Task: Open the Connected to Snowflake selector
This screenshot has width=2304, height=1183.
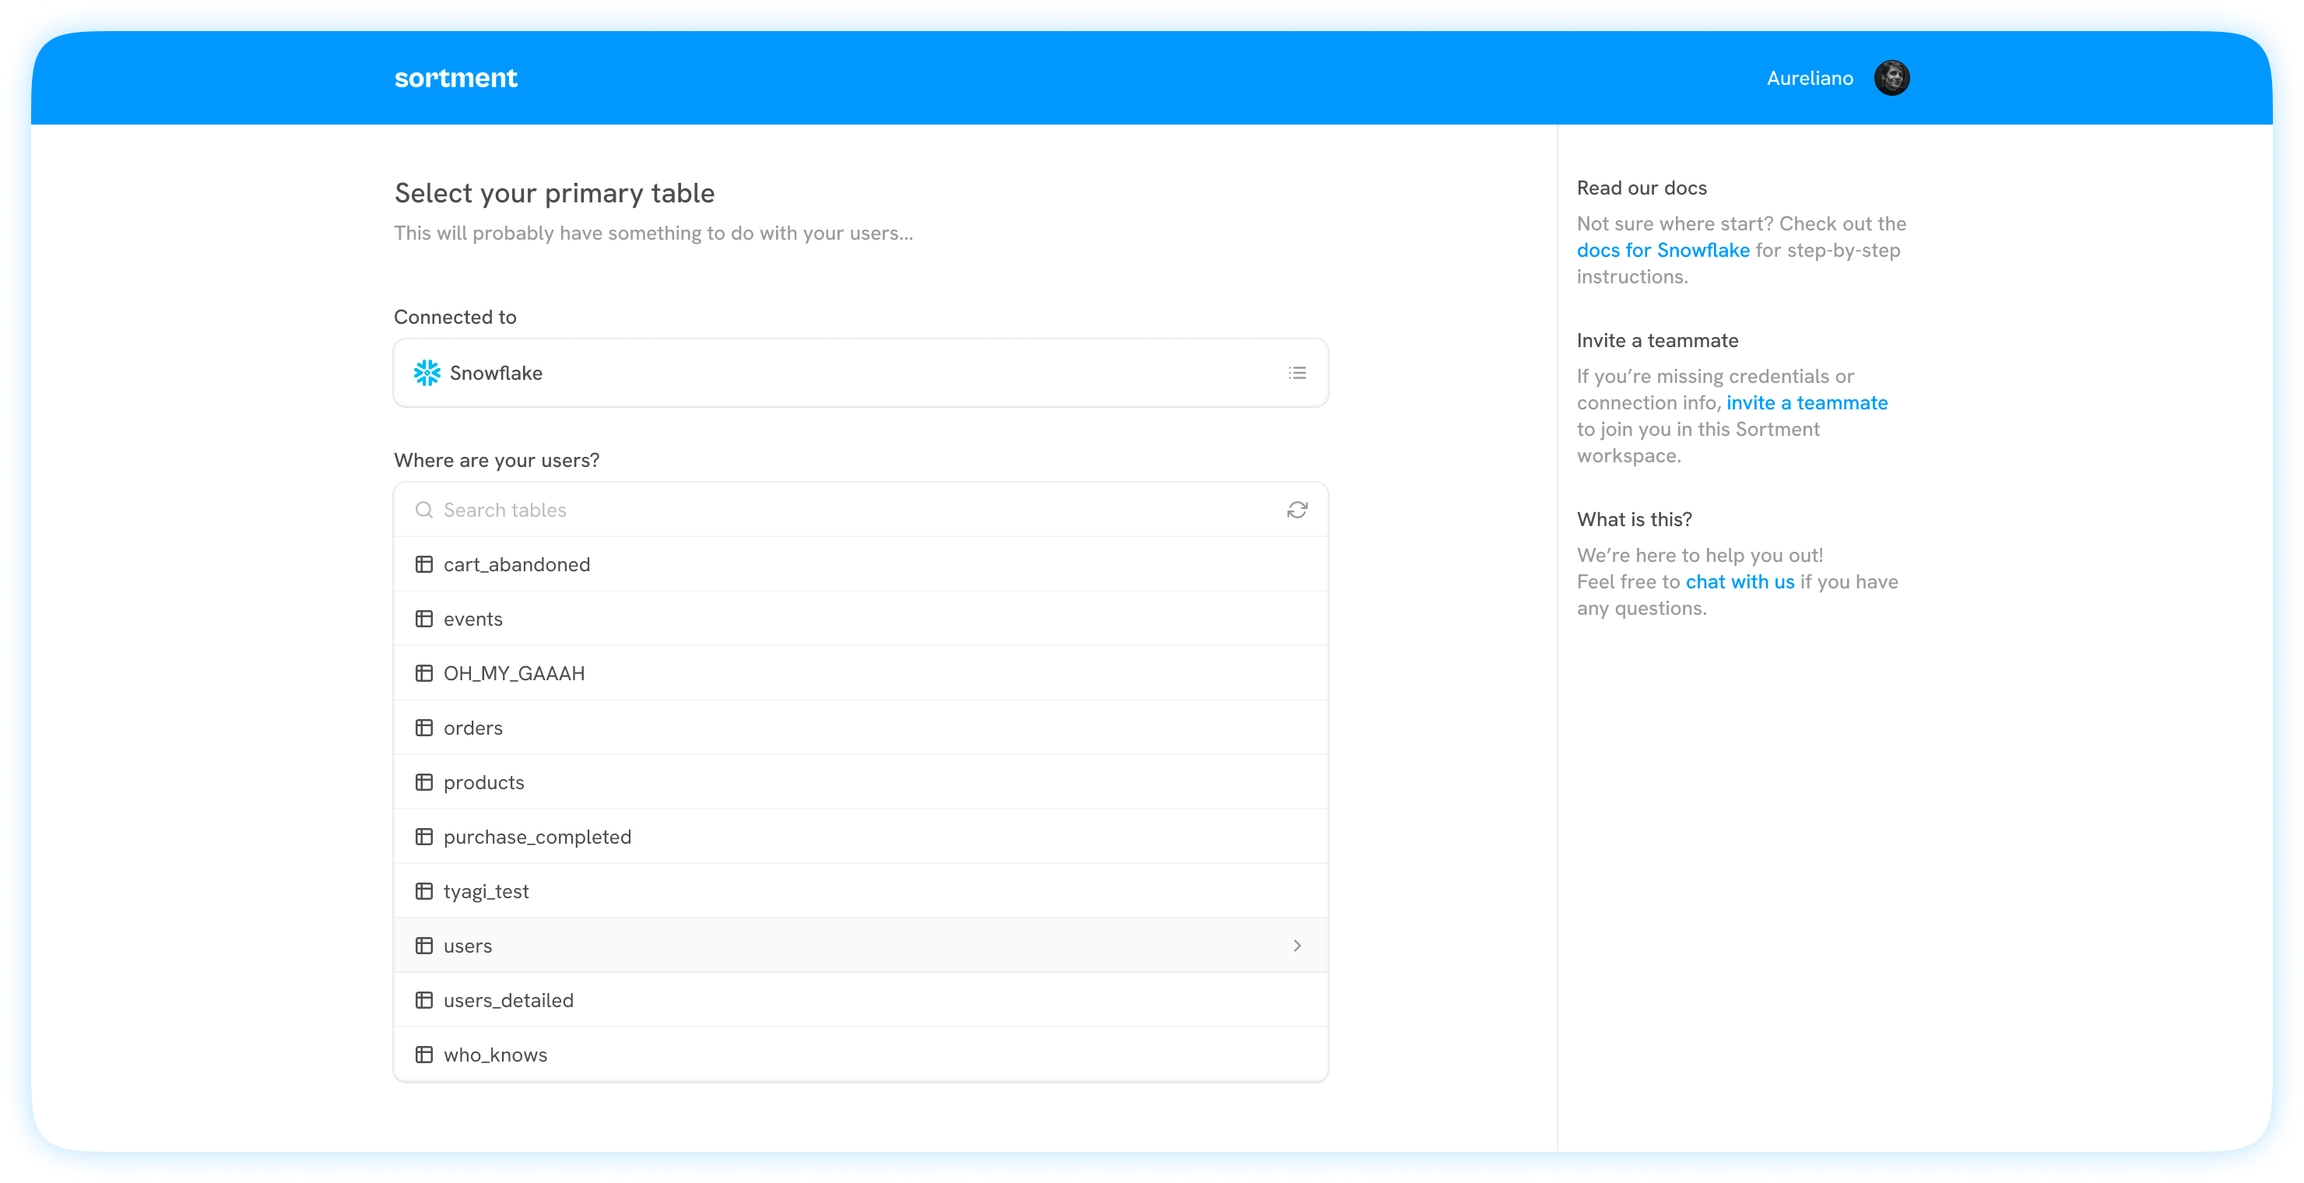Action: (x=860, y=373)
